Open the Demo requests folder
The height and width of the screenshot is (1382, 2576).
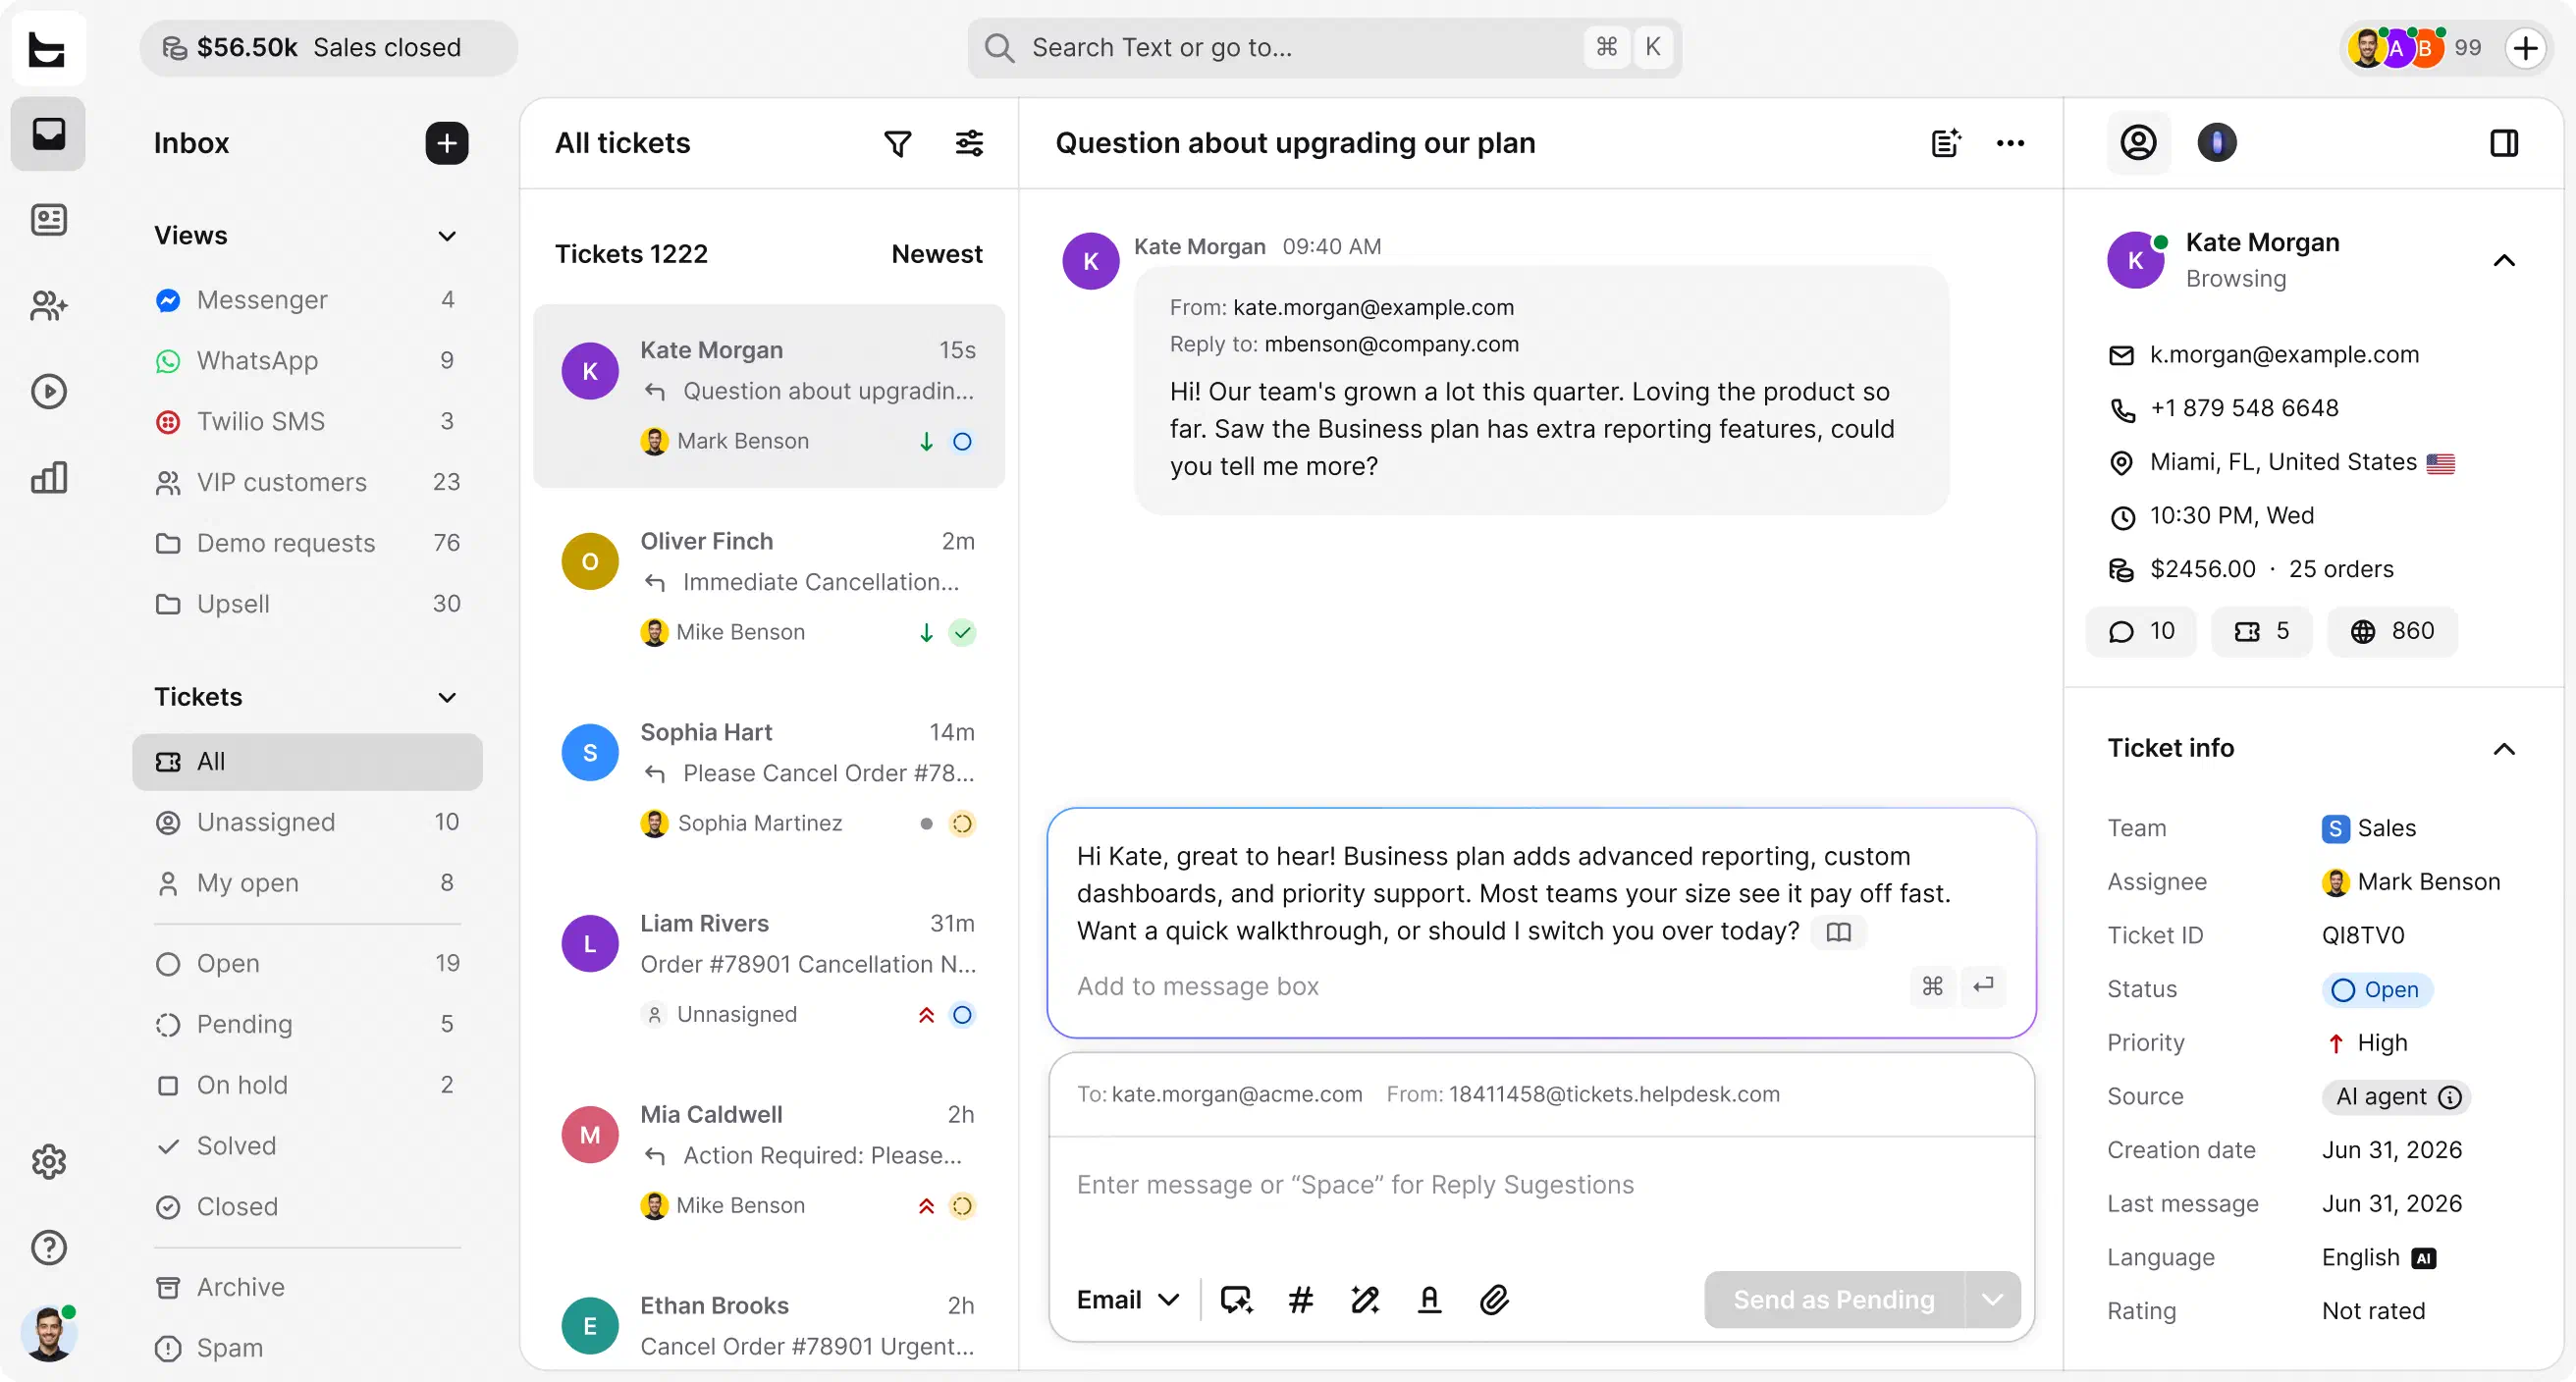306,543
